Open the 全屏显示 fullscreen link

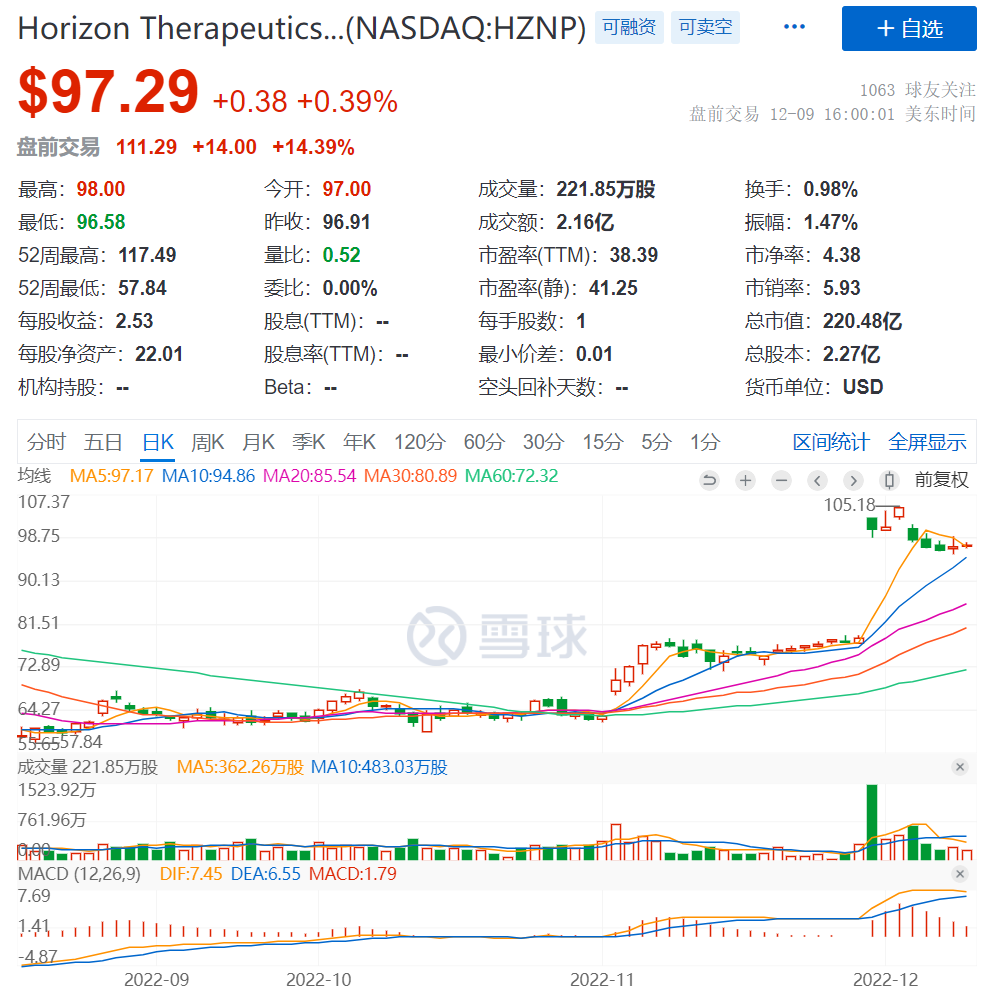(x=927, y=442)
